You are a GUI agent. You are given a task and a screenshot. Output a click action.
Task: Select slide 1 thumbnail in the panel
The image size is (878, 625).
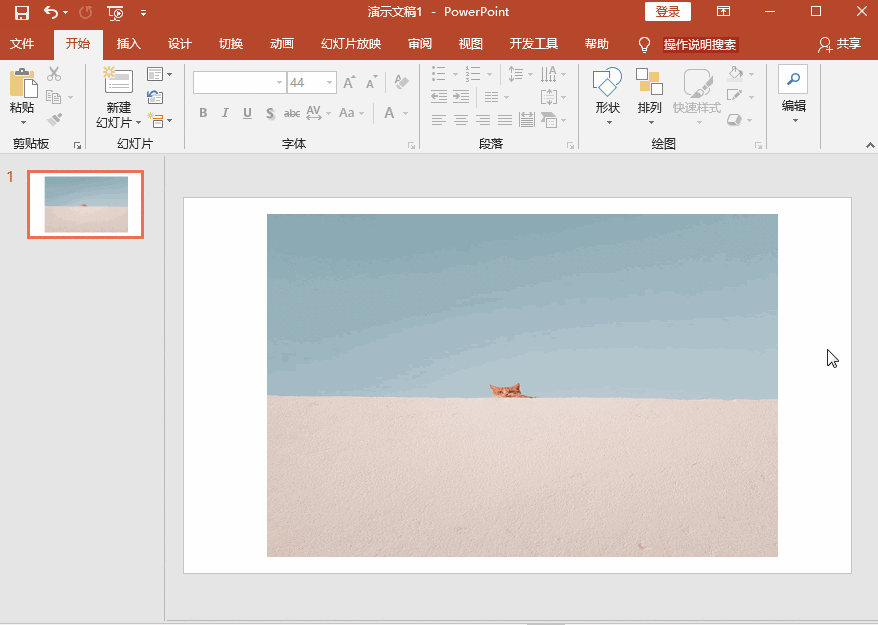(x=86, y=204)
